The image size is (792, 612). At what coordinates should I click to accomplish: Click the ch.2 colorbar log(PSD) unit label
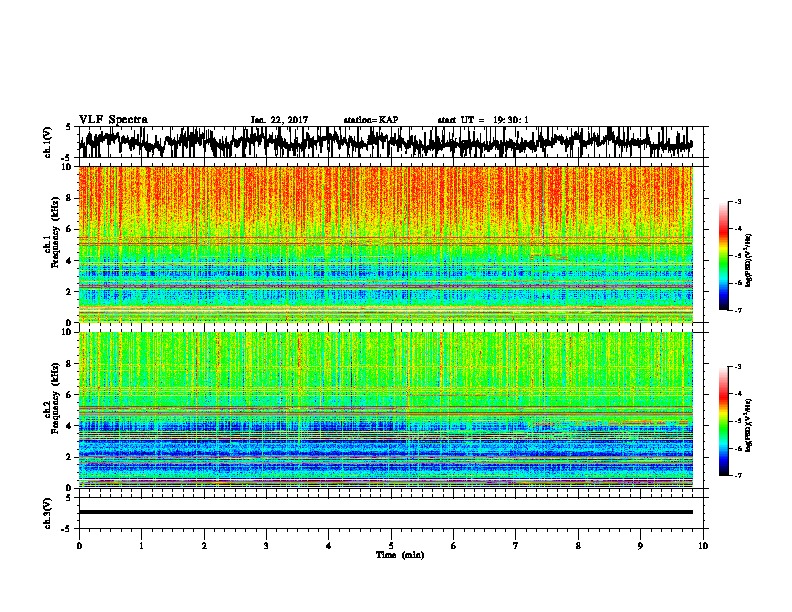[748, 425]
